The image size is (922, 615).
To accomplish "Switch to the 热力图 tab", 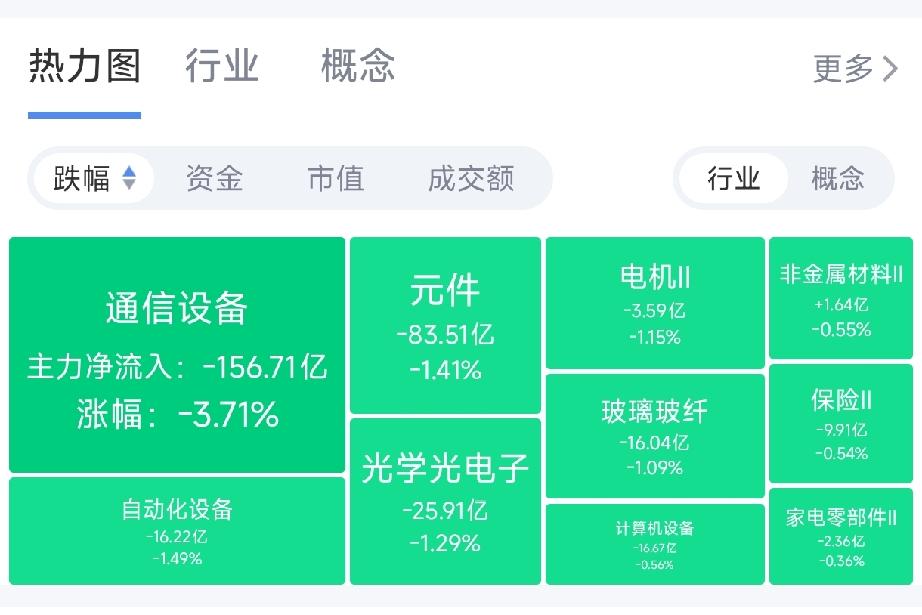I will point(85,65).
